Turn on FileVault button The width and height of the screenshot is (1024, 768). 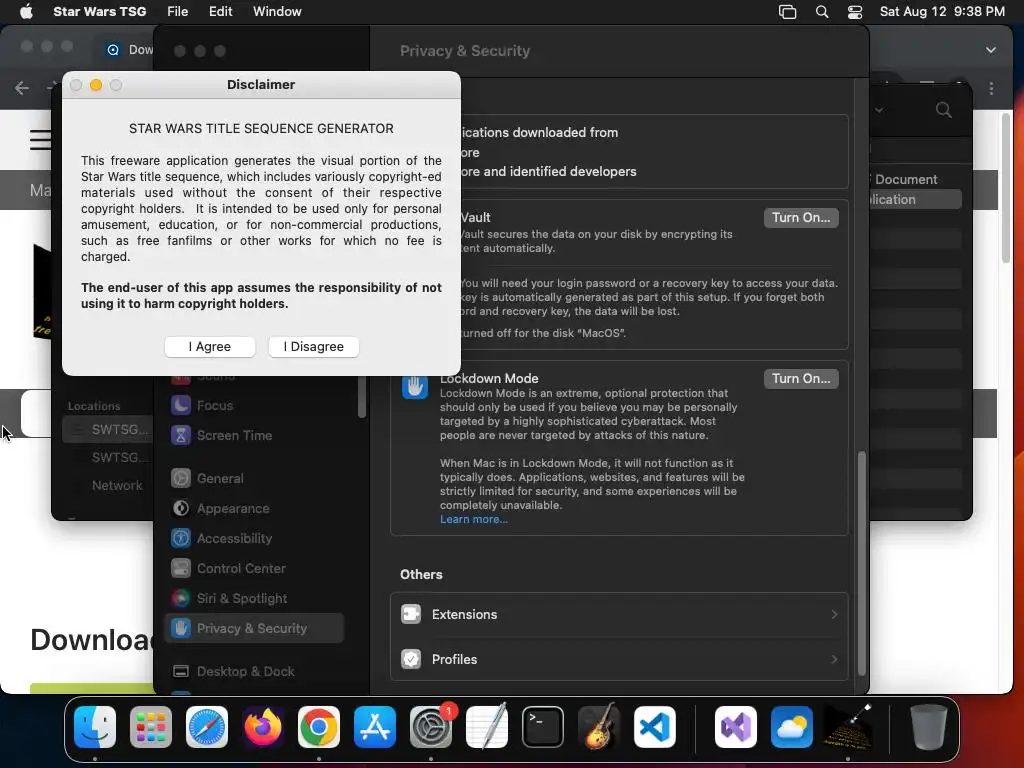[x=801, y=217]
